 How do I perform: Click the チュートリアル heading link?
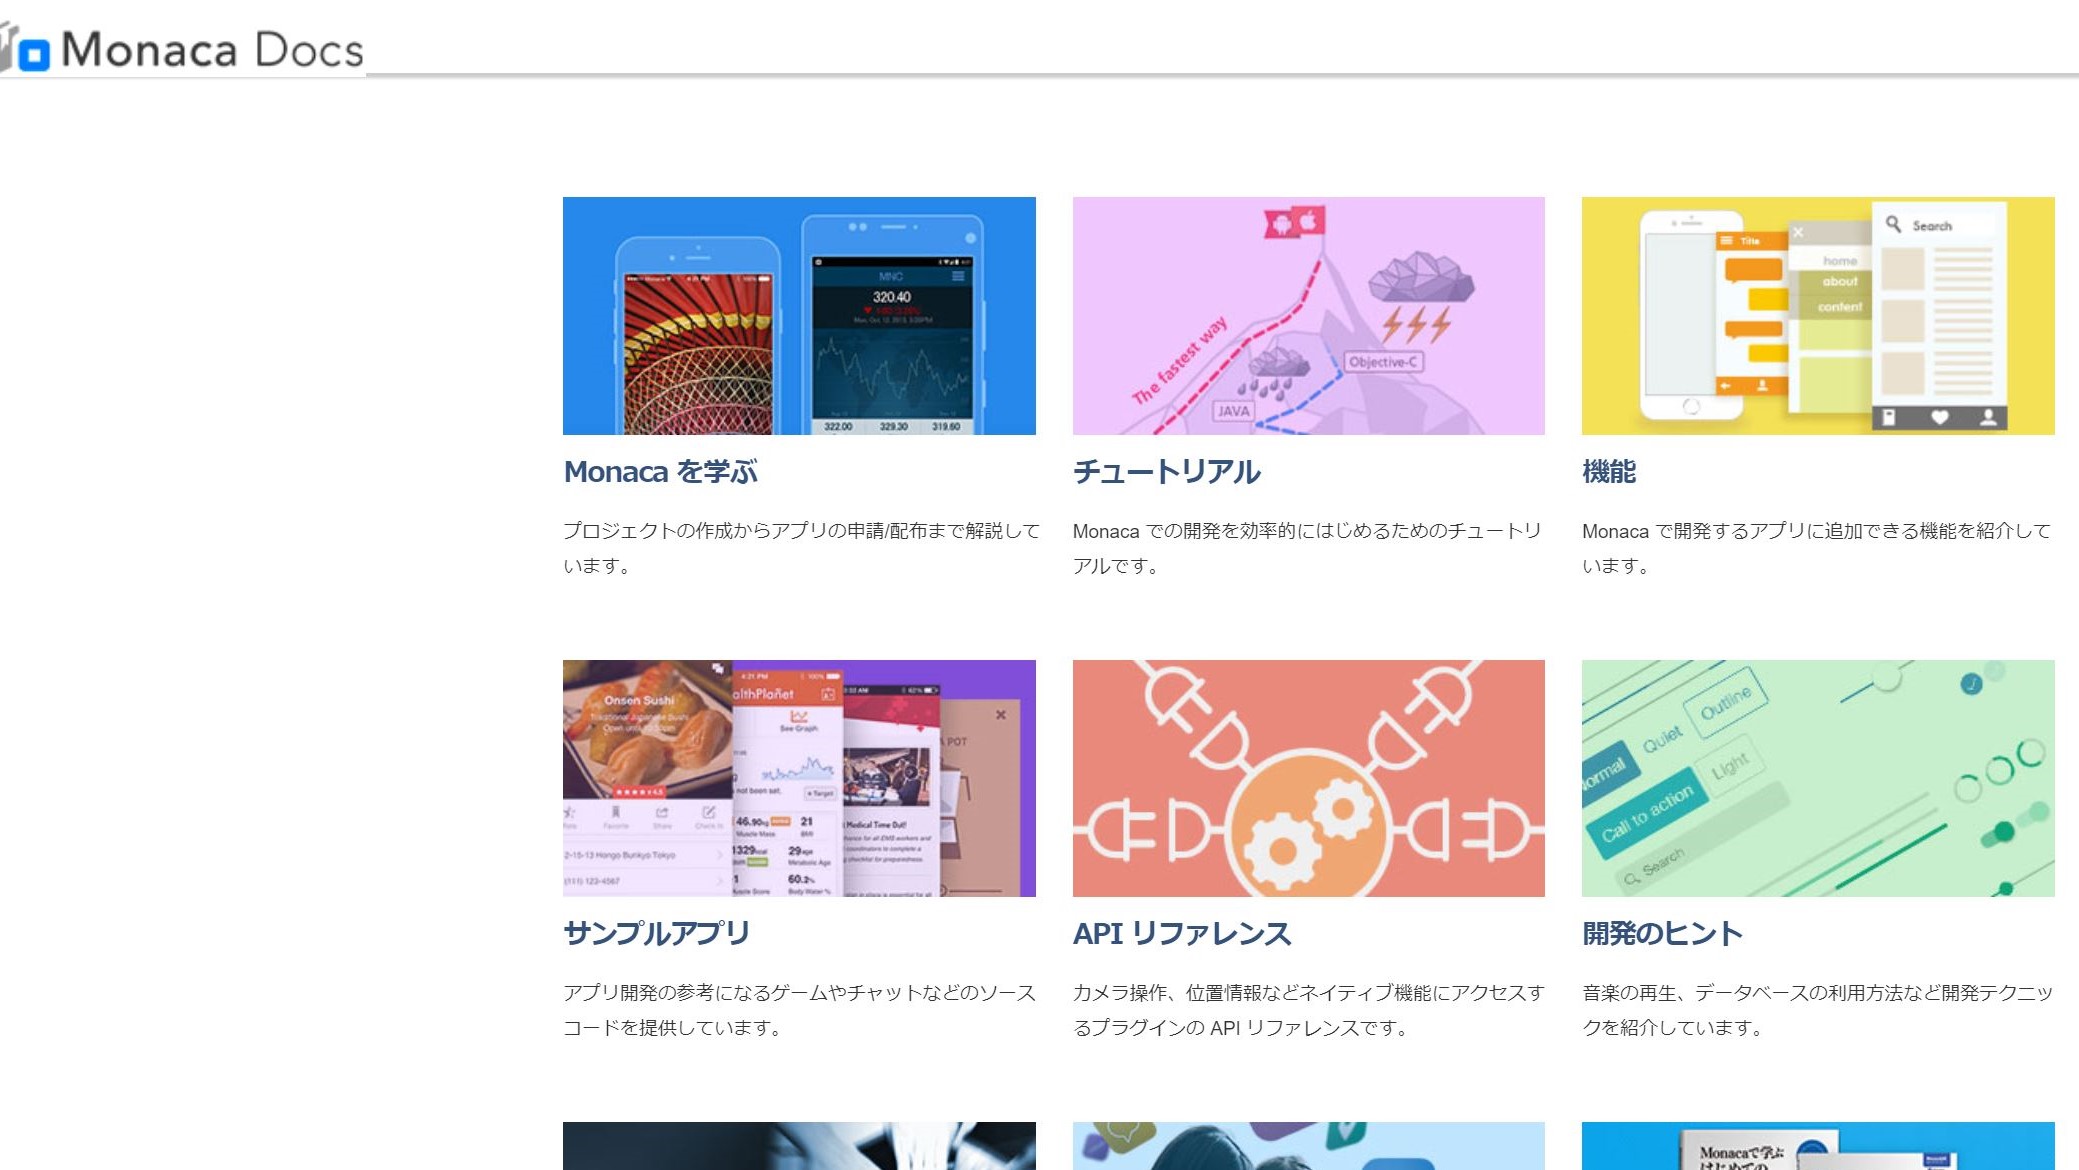(x=1166, y=471)
